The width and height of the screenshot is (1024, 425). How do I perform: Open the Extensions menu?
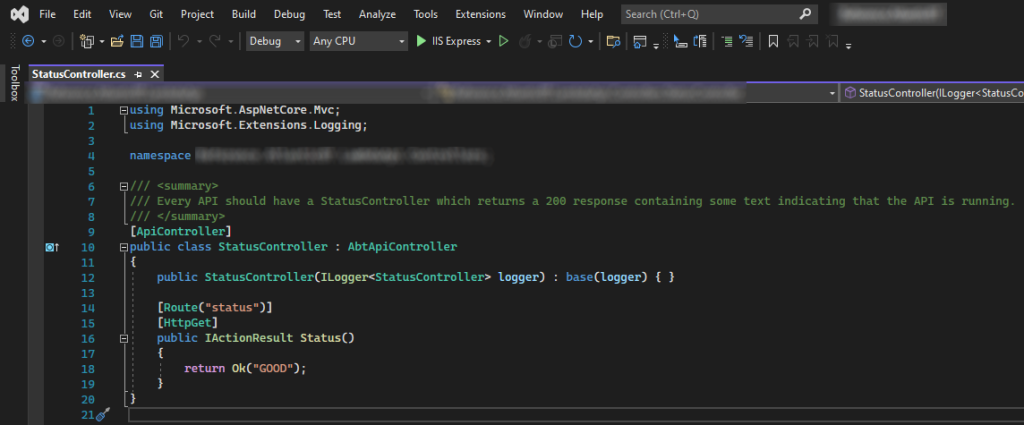481,14
